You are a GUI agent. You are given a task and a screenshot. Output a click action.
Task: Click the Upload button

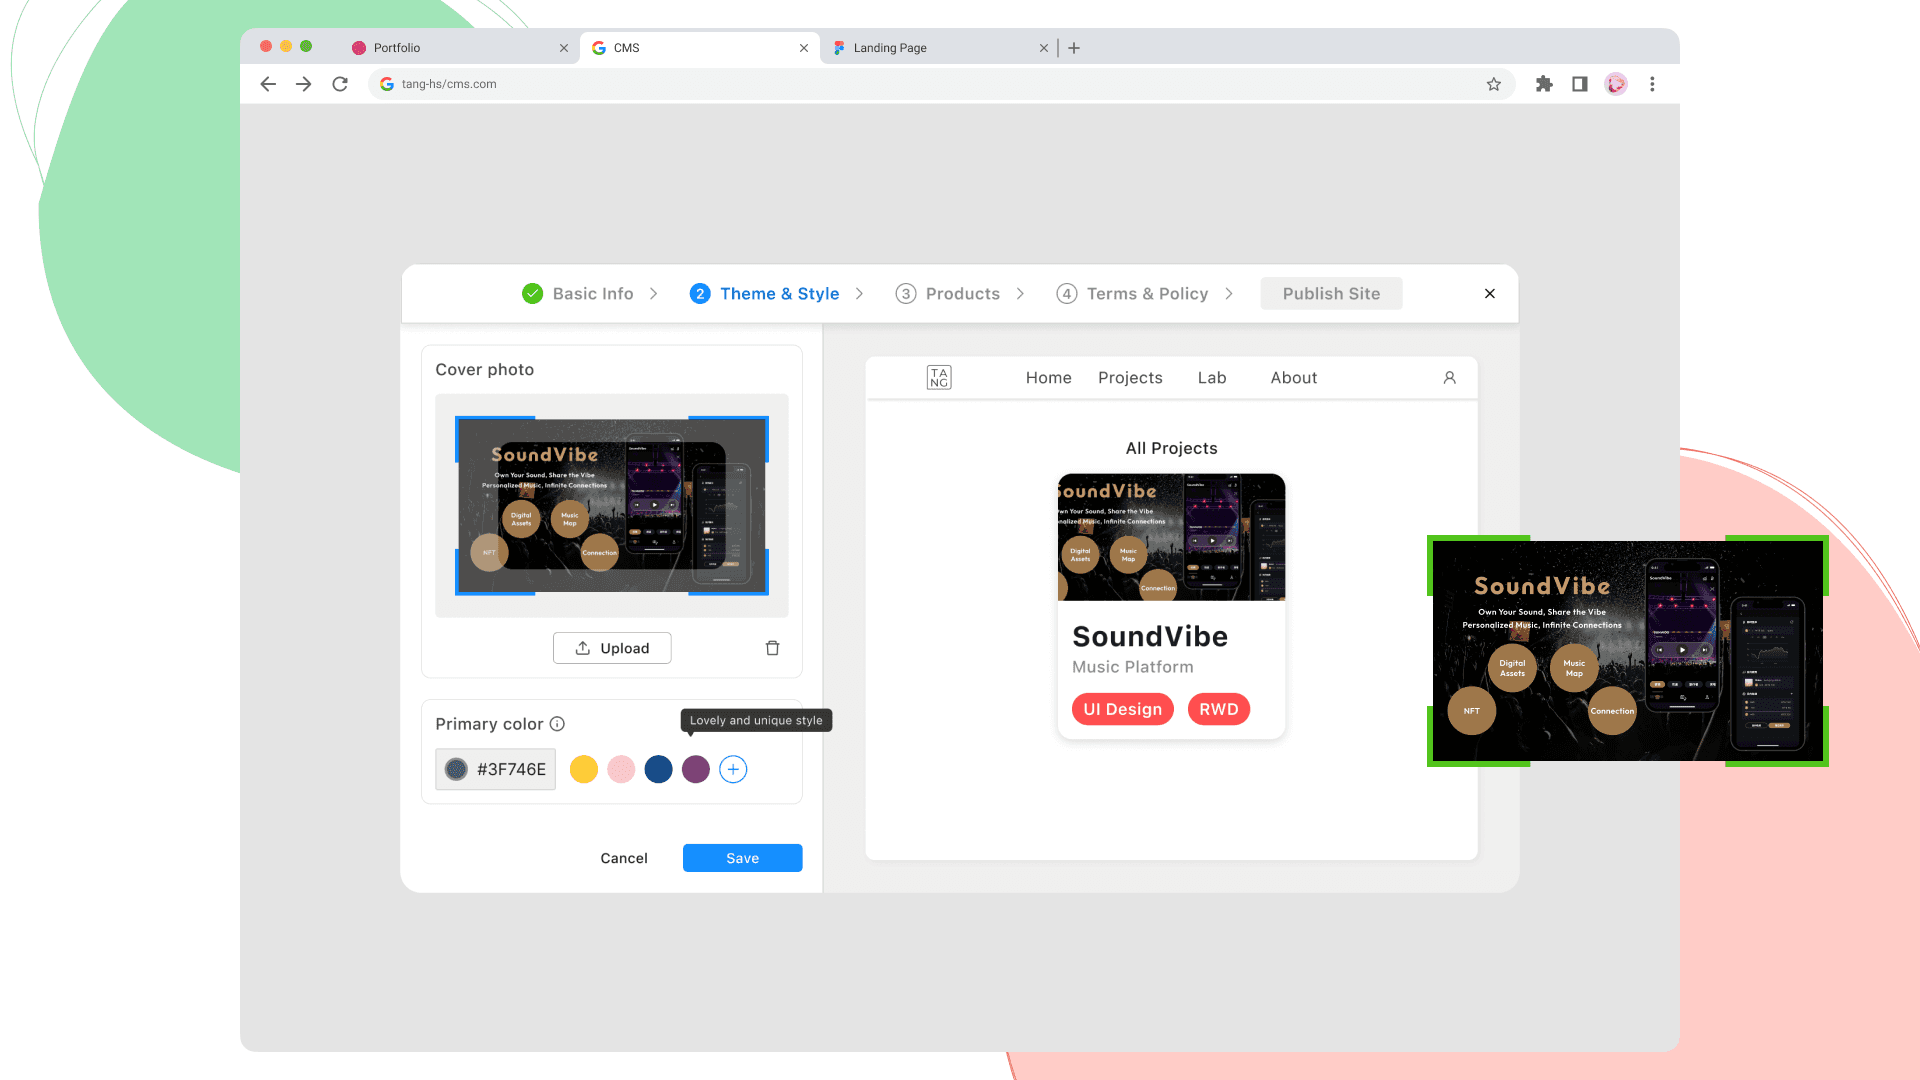(x=612, y=648)
